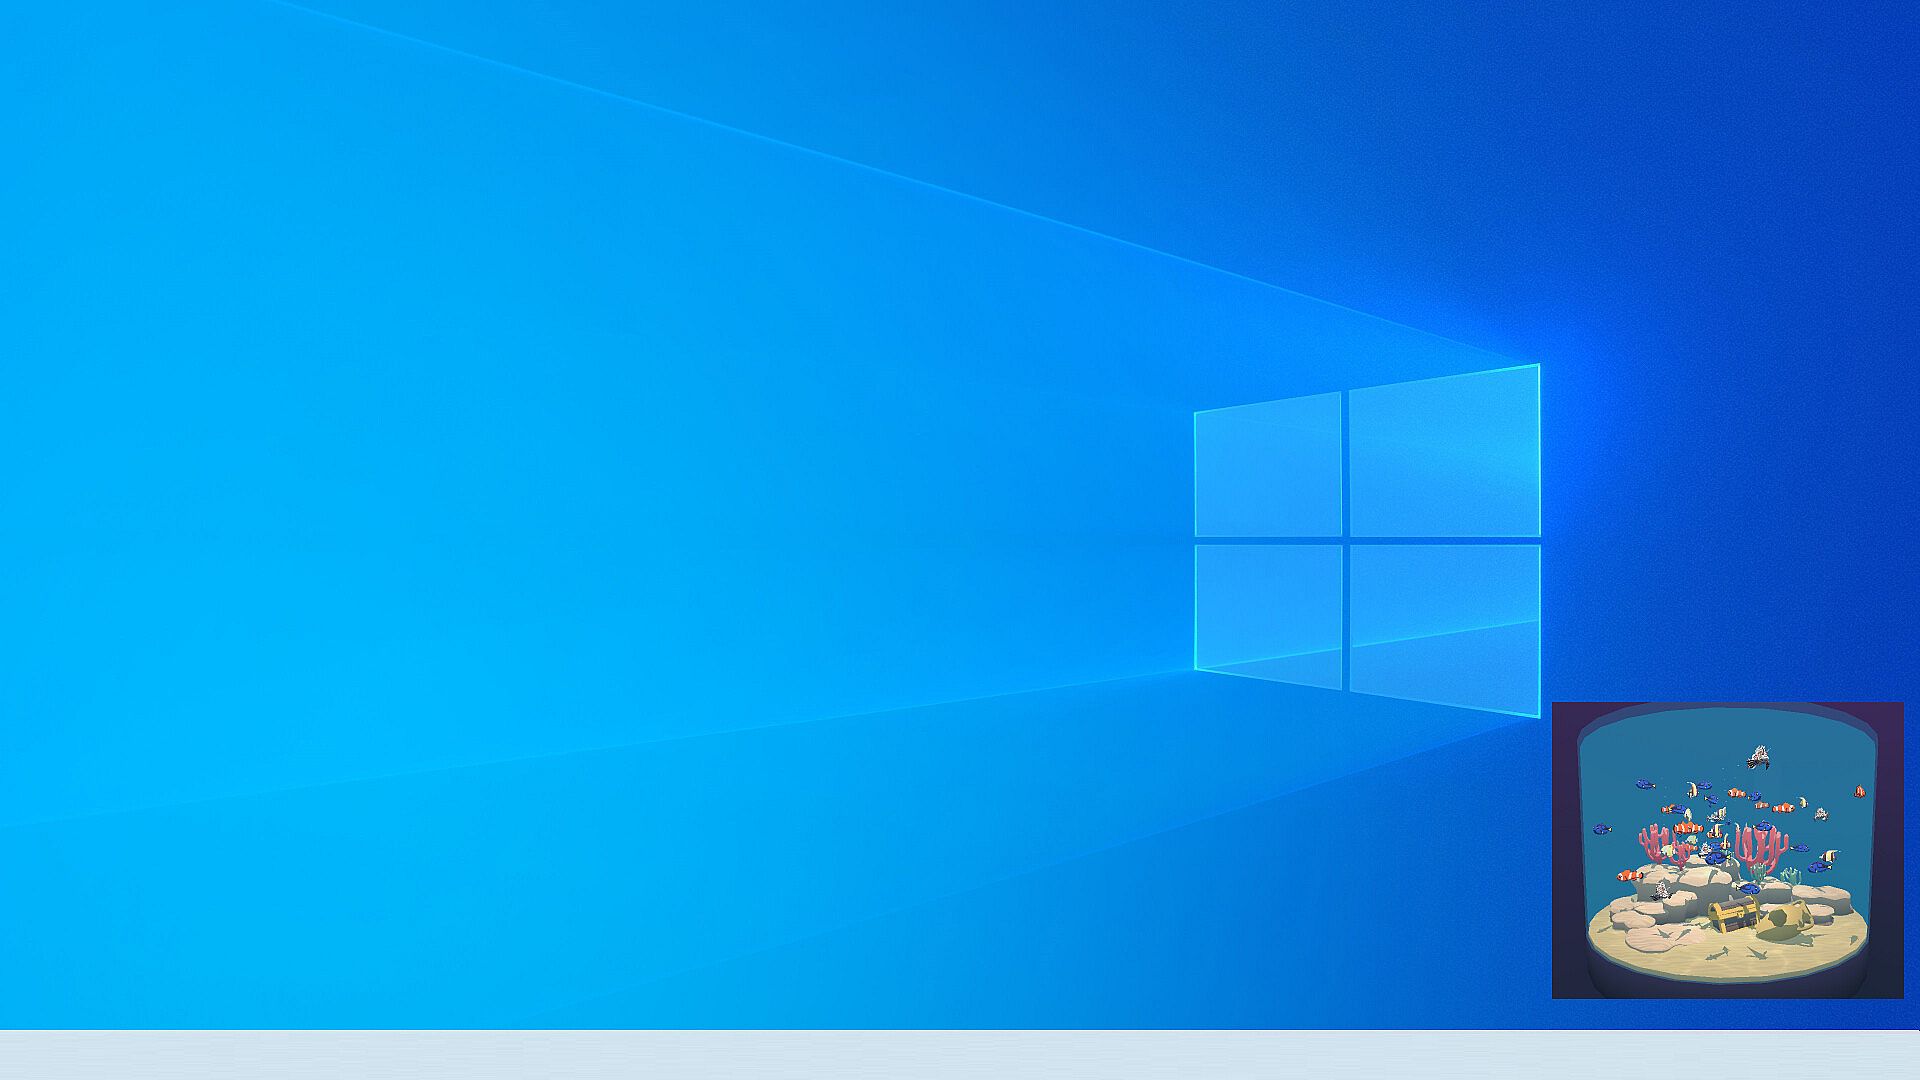Click the dark purple aquarium frame's top-left corner

[x=1560, y=710]
